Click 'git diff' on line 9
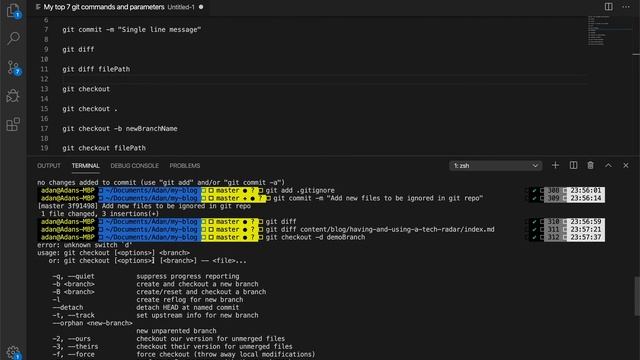The height and width of the screenshot is (360, 640). 78,49
